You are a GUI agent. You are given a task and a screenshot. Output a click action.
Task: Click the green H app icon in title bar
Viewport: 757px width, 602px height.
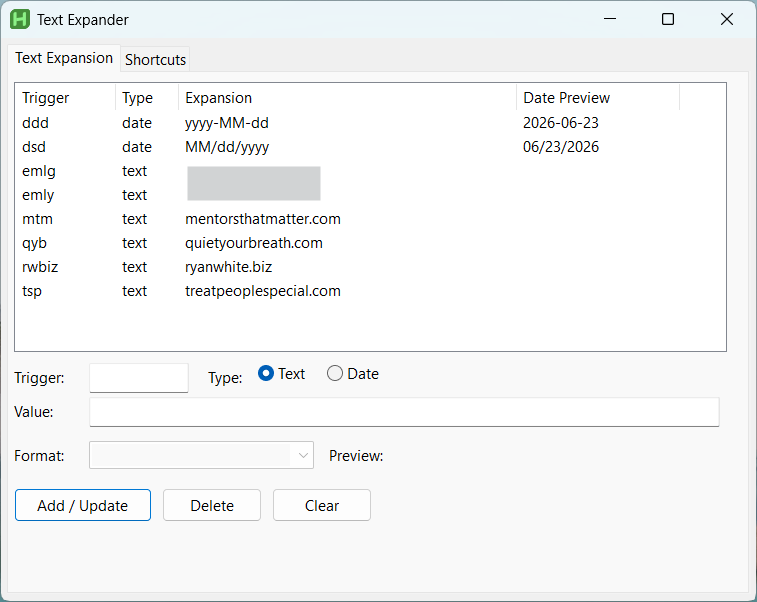[20, 19]
